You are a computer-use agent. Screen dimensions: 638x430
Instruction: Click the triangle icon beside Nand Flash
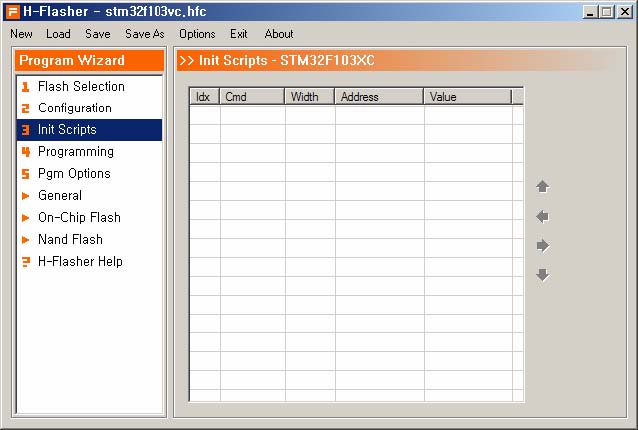click(25, 240)
